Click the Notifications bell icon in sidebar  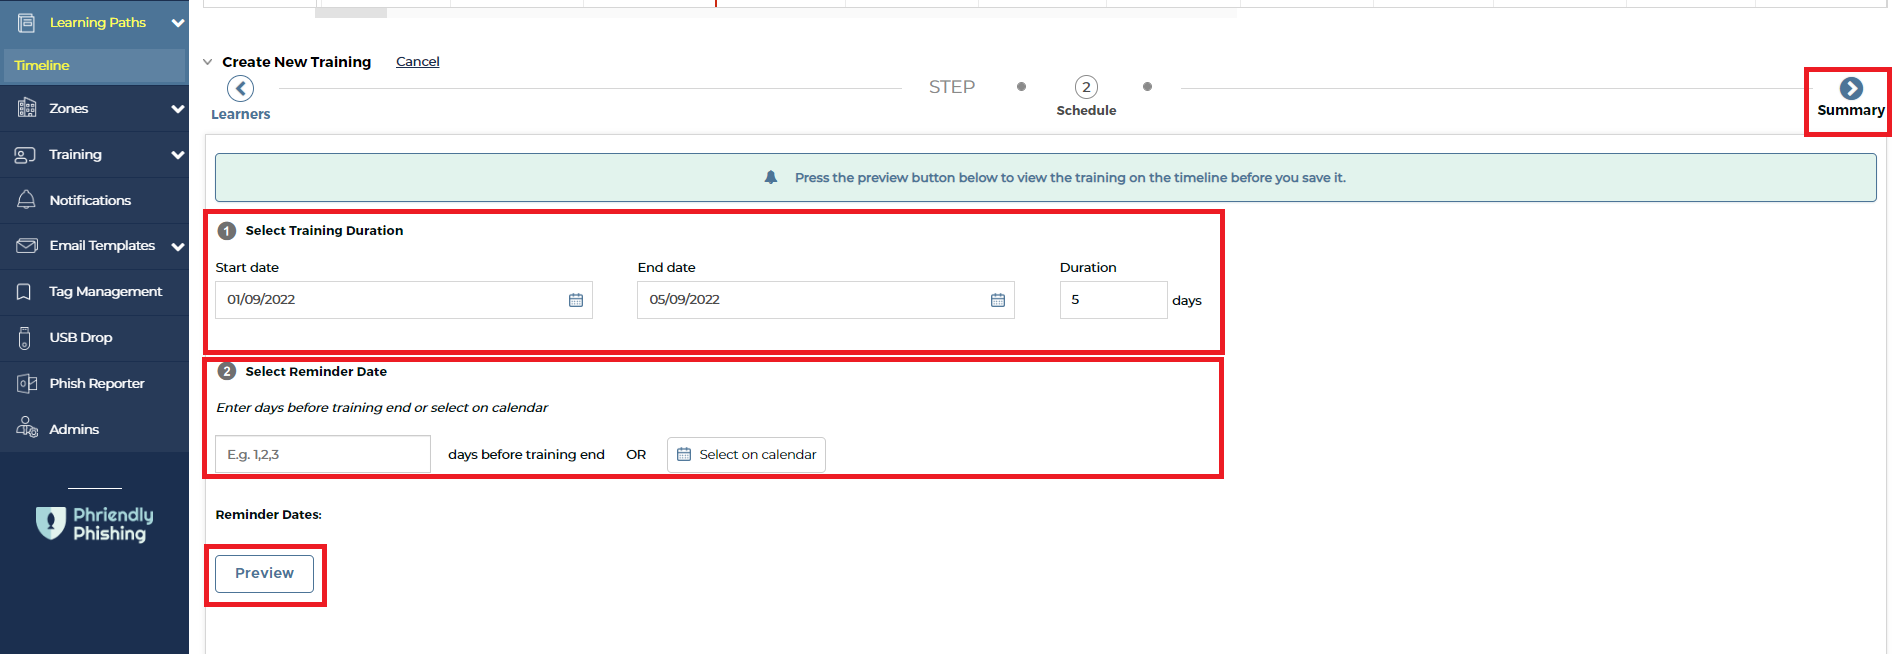[26, 200]
